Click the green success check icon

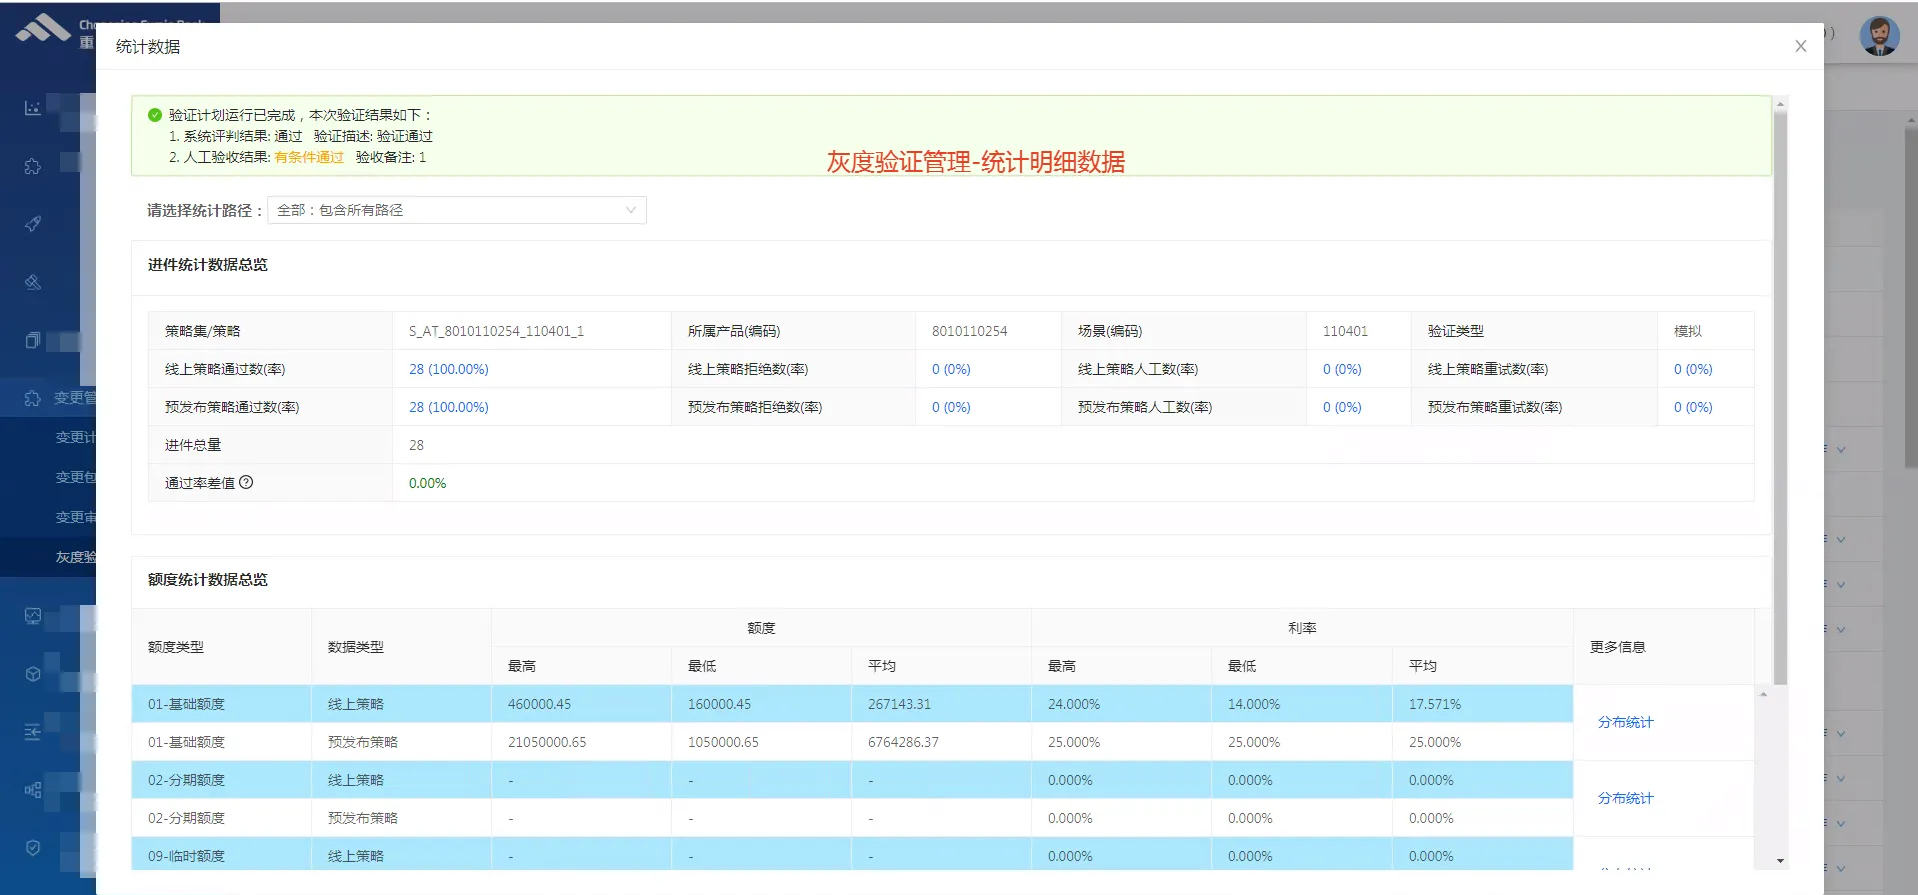pos(155,115)
